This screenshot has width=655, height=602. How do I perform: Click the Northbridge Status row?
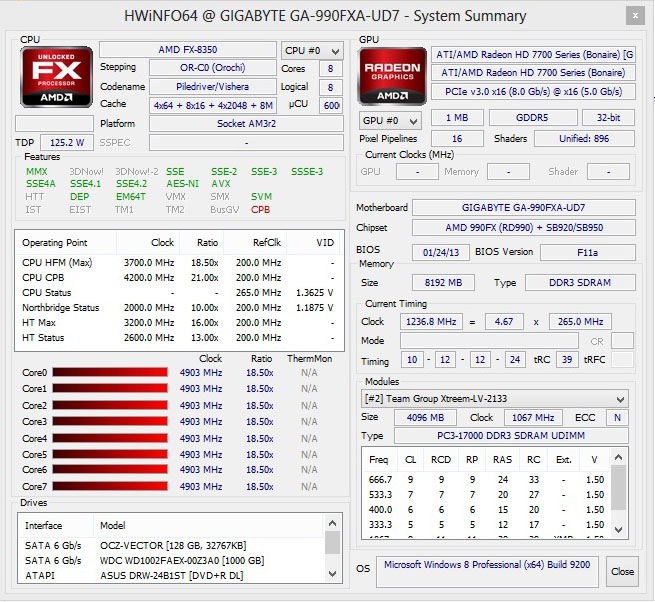click(x=179, y=308)
